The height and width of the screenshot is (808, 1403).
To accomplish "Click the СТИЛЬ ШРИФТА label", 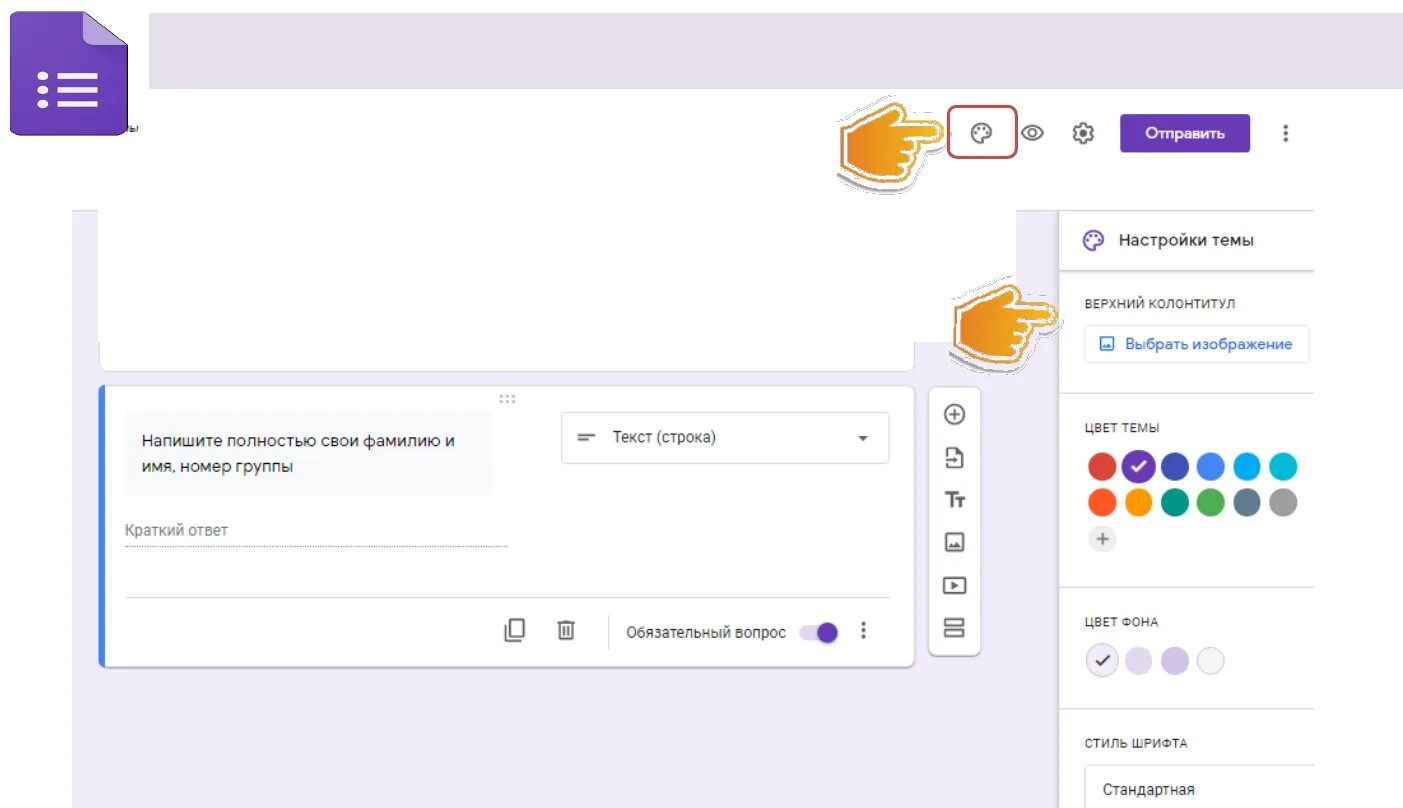I will coord(1136,744).
